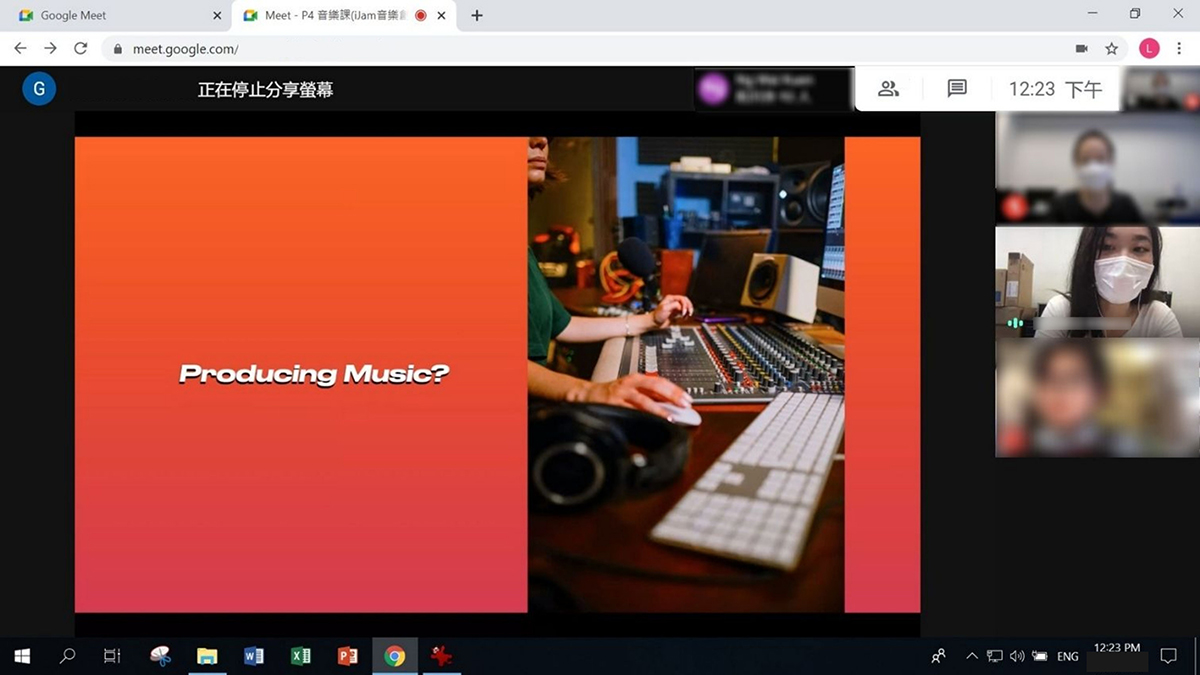Screen dimensions: 1200x675
Task: Click the volume icon in system tray
Action: click(x=1017, y=656)
